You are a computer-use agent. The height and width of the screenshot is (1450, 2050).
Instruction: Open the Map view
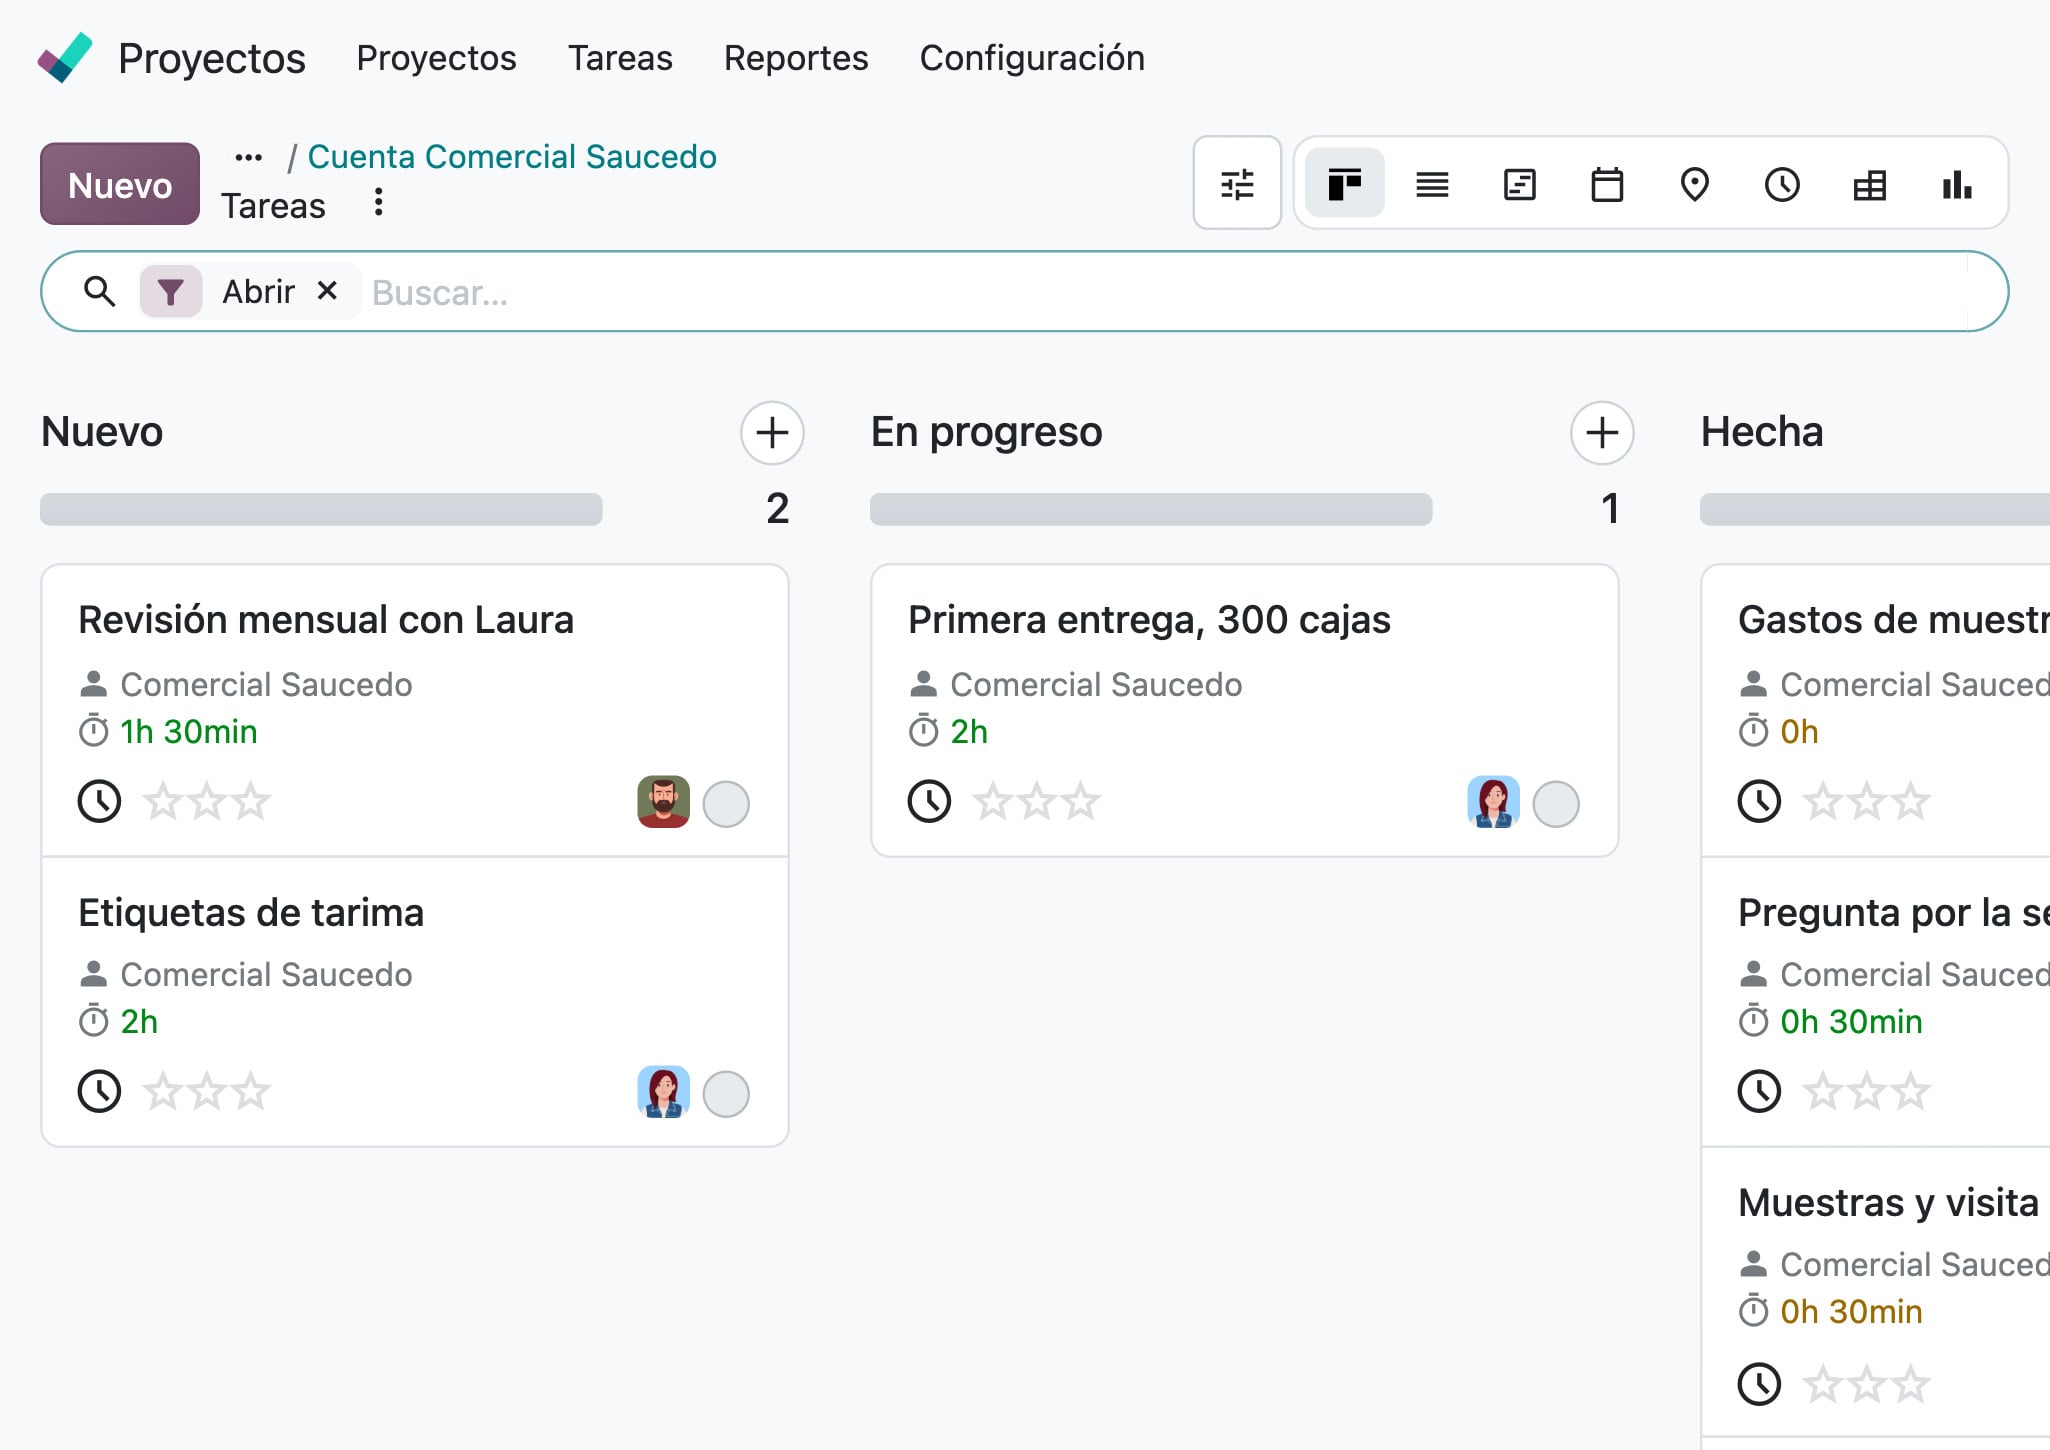pos(1695,184)
